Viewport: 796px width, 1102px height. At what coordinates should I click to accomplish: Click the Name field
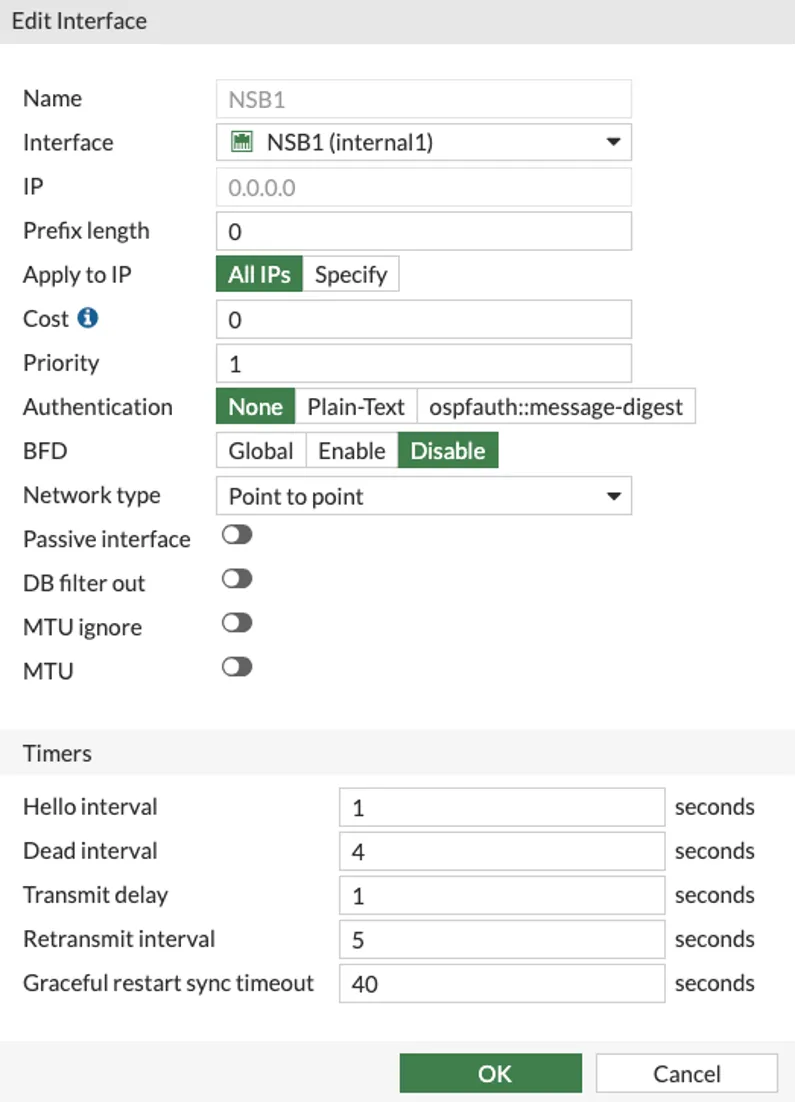(424, 99)
